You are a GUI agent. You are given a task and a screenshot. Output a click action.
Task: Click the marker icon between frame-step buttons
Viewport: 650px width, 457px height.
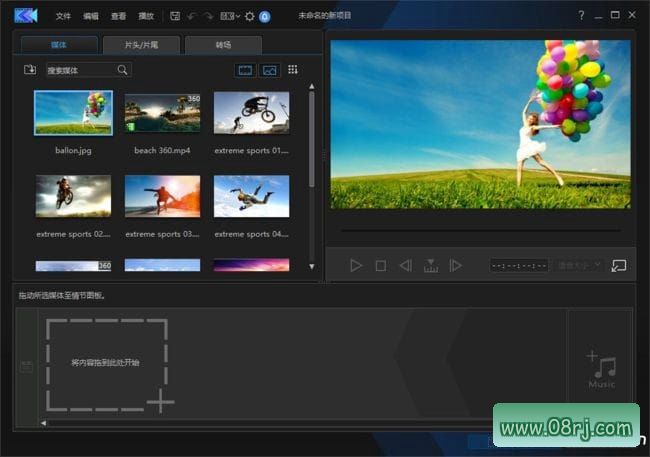click(431, 265)
